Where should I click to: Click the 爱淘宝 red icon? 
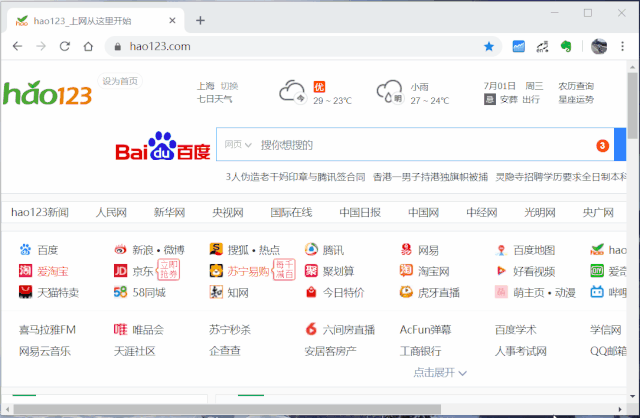[25, 271]
